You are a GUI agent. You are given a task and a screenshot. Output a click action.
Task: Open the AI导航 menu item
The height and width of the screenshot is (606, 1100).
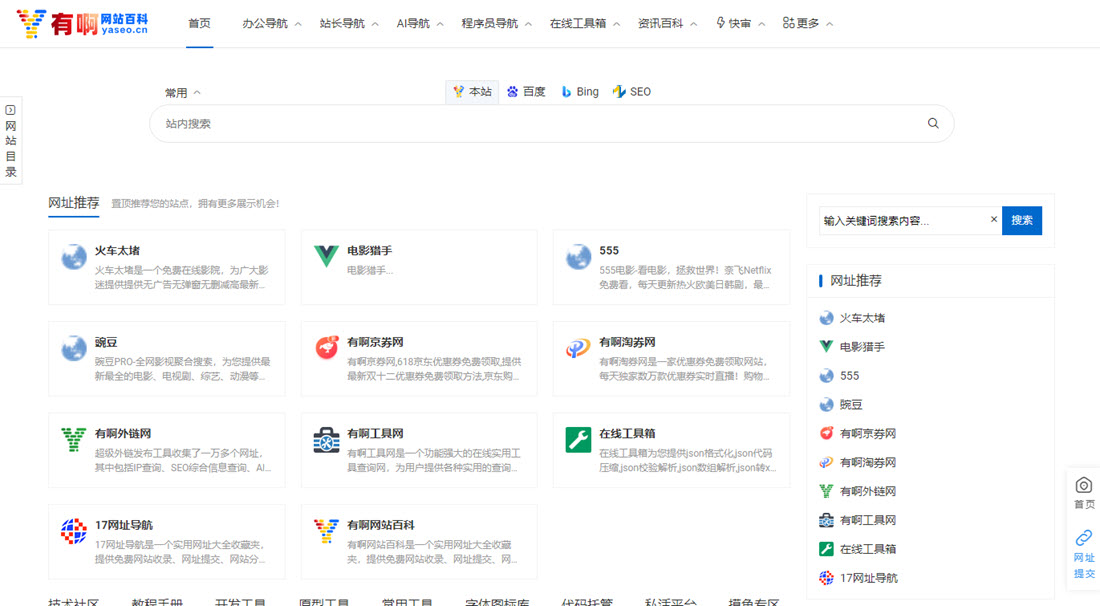pos(419,23)
